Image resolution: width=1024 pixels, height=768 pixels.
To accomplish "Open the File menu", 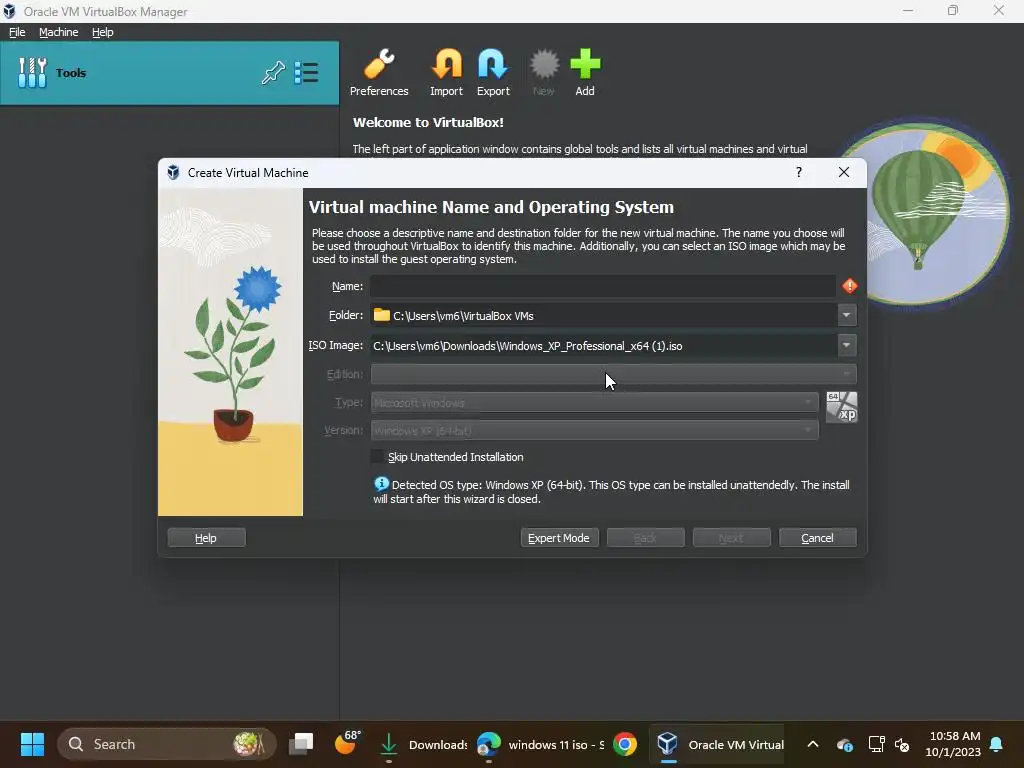I will tap(17, 32).
